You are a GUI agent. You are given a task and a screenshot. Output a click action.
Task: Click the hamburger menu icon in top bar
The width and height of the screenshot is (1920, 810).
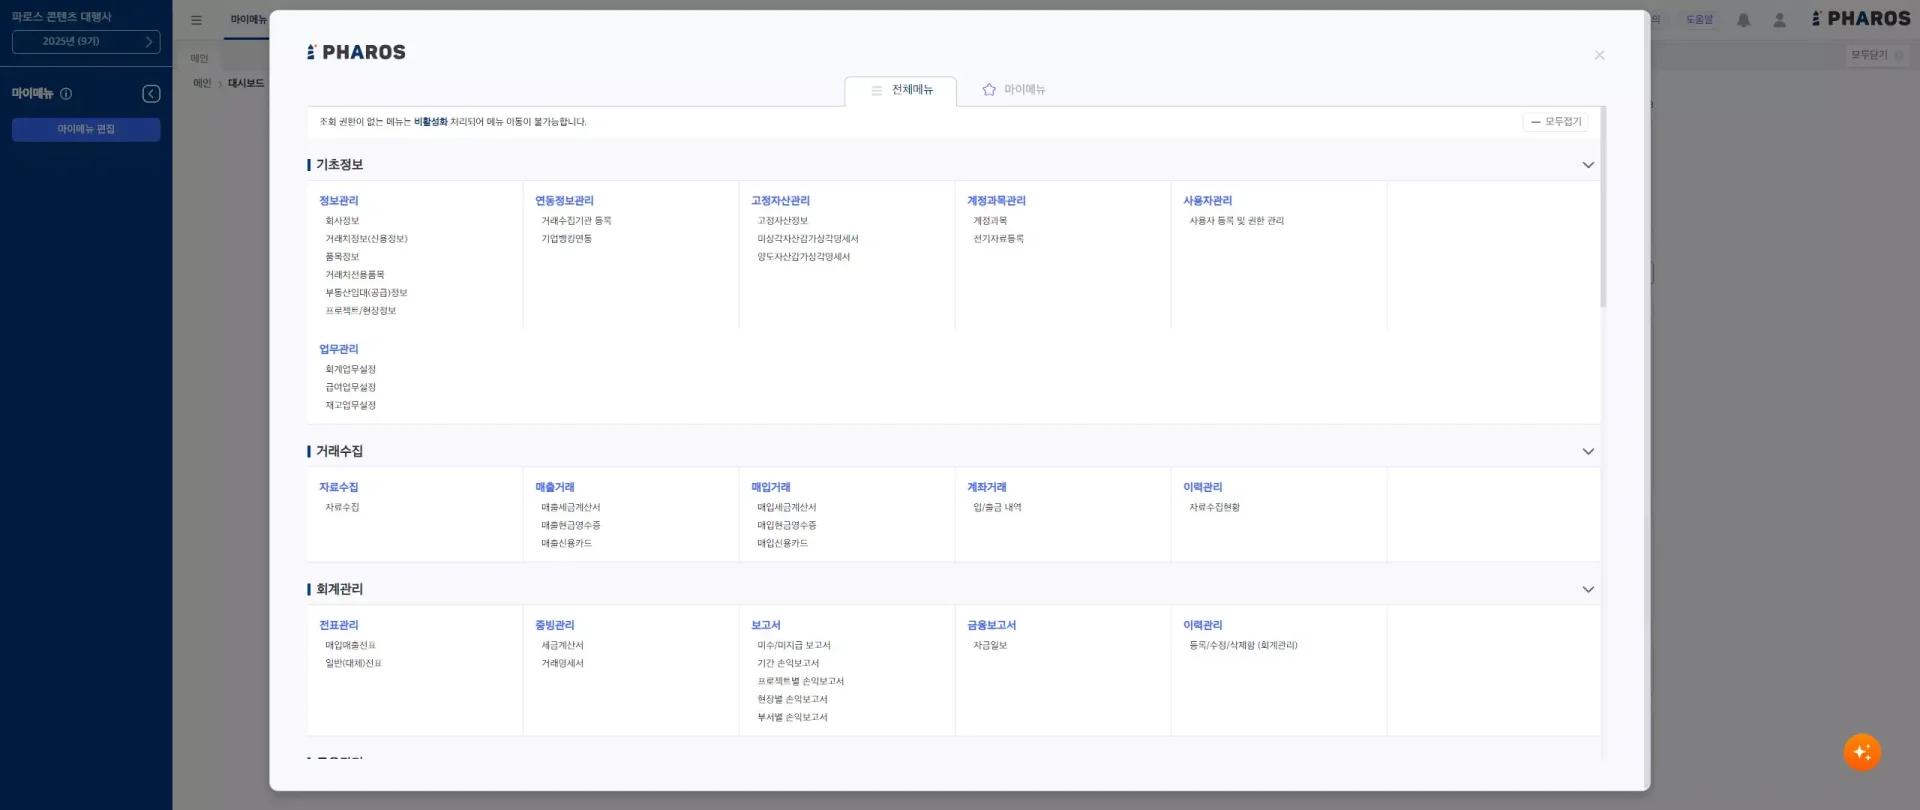pyautogui.click(x=196, y=20)
